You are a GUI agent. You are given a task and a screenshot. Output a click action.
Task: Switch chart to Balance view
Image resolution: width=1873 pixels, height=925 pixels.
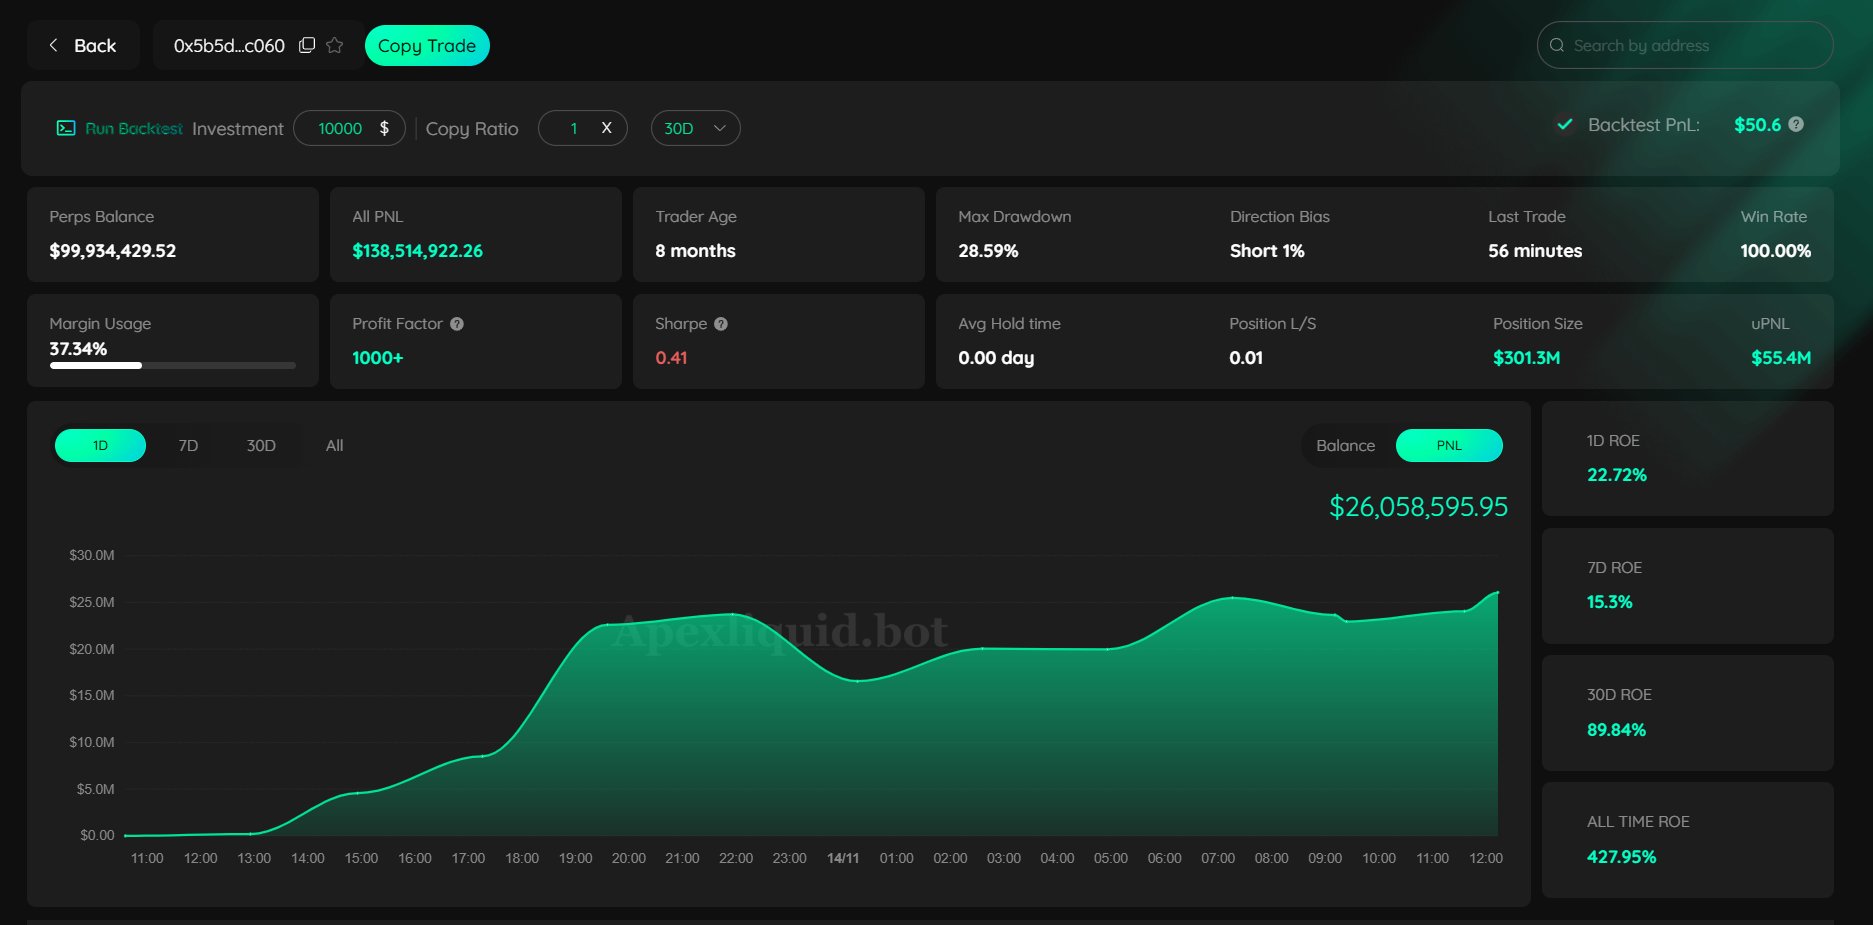pos(1345,446)
